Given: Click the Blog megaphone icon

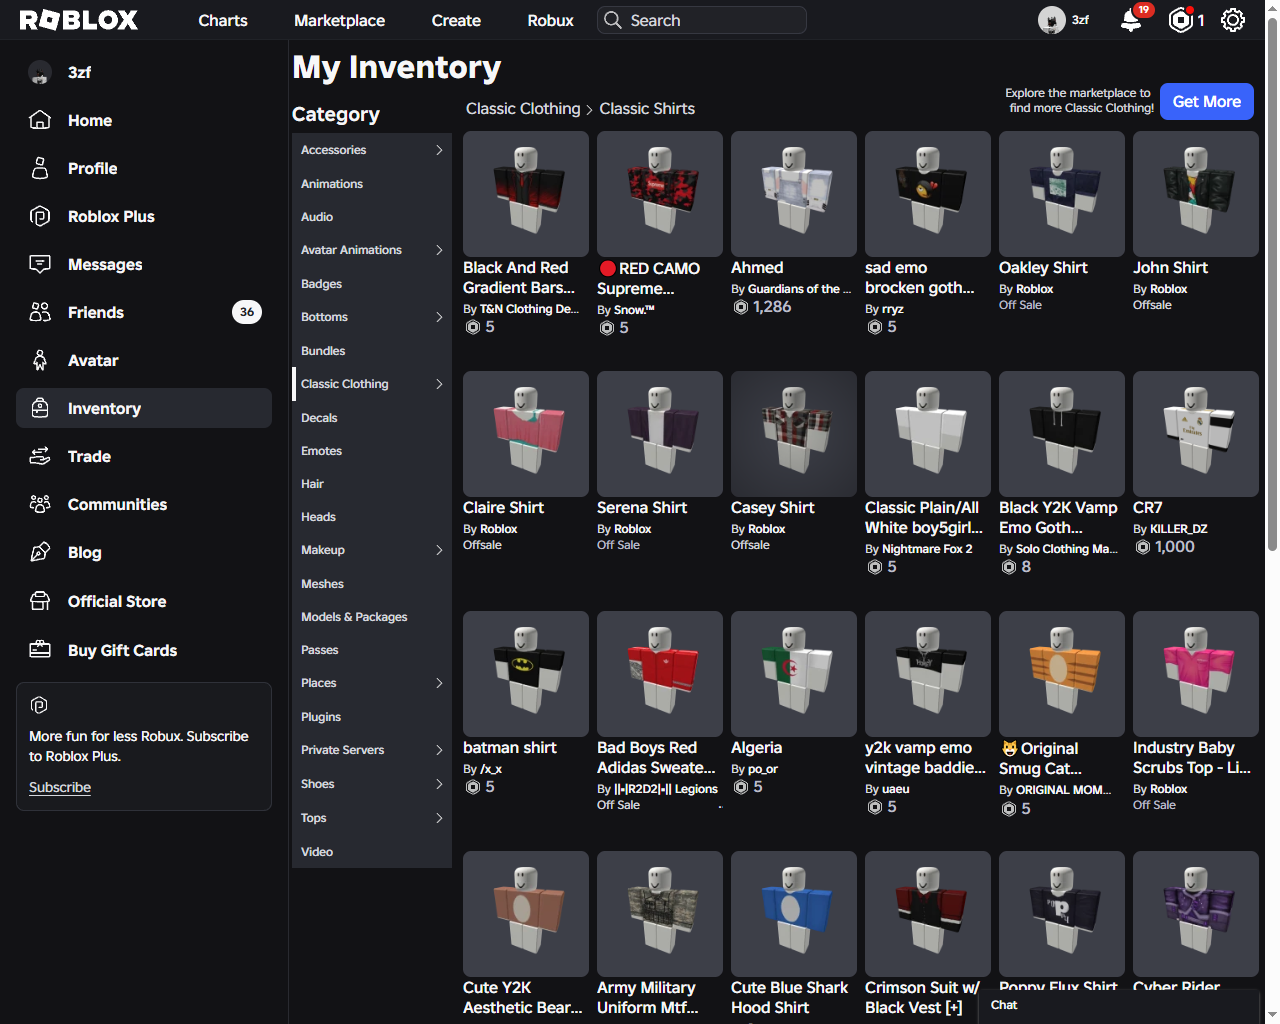Looking at the screenshot, I should click(x=40, y=552).
